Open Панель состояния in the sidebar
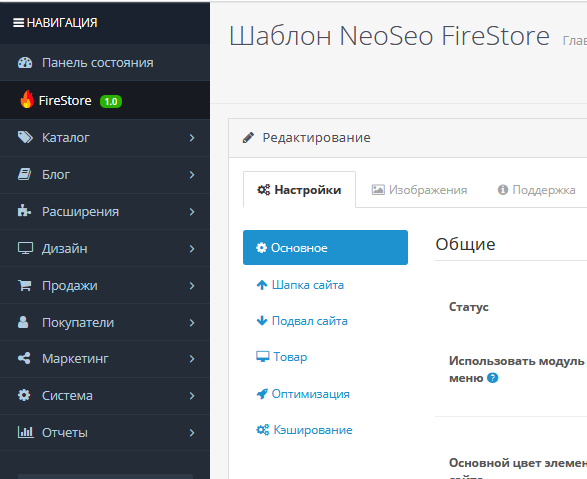The image size is (587, 479). click(x=105, y=62)
